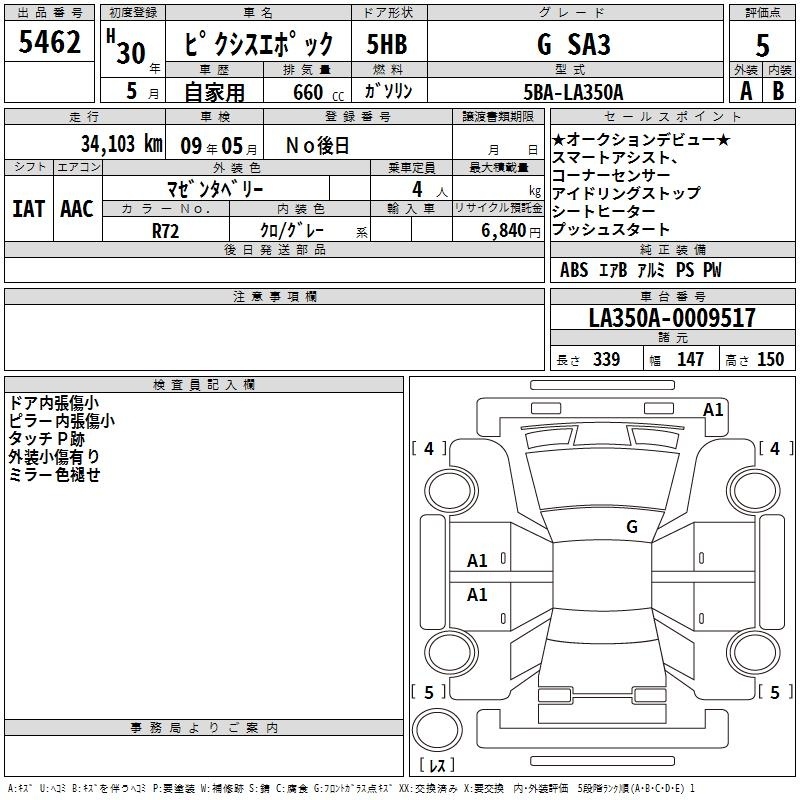800x800 pixels.
Task: Select the front-left tire marker [4]
Action: coord(429,449)
